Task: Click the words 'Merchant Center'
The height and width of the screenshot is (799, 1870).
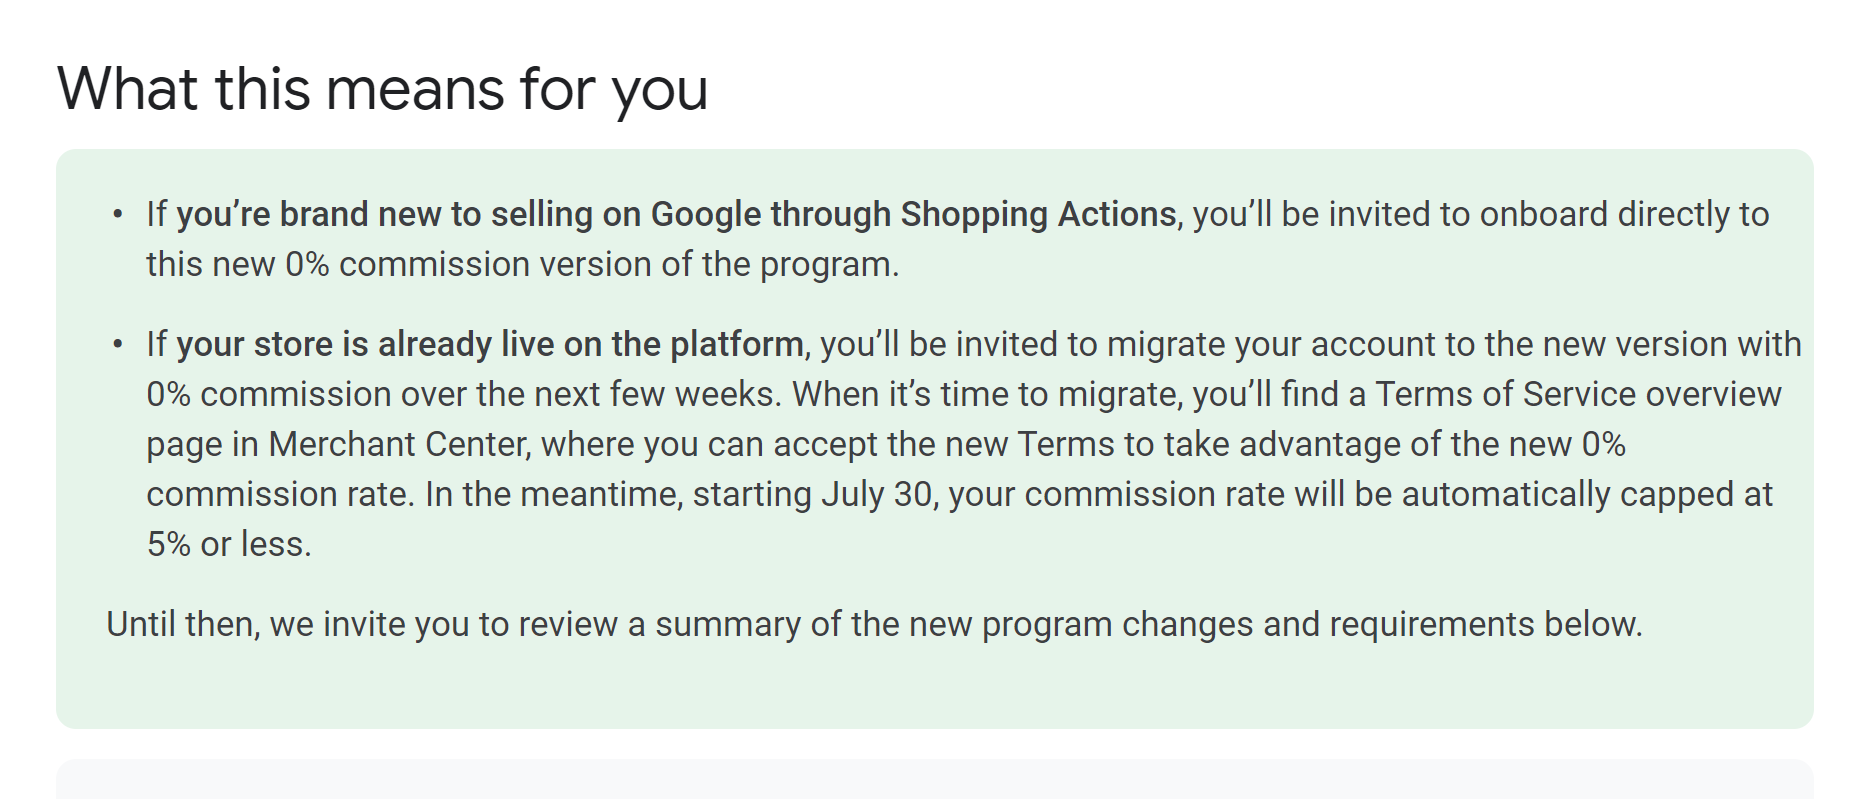Action: tap(398, 444)
